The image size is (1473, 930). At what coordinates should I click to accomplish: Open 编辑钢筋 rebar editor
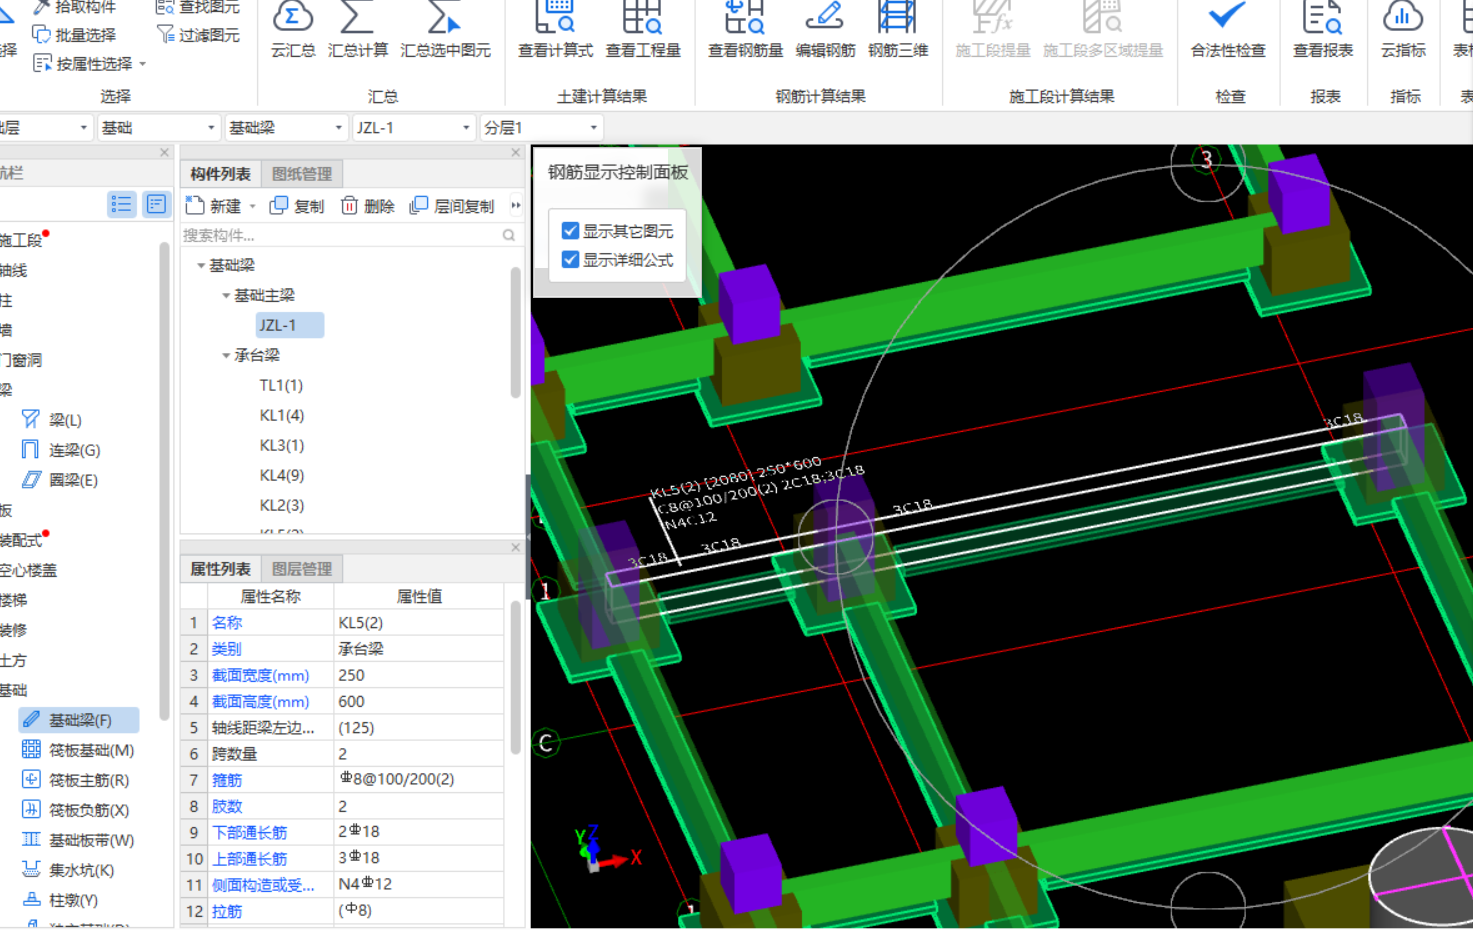825,30
